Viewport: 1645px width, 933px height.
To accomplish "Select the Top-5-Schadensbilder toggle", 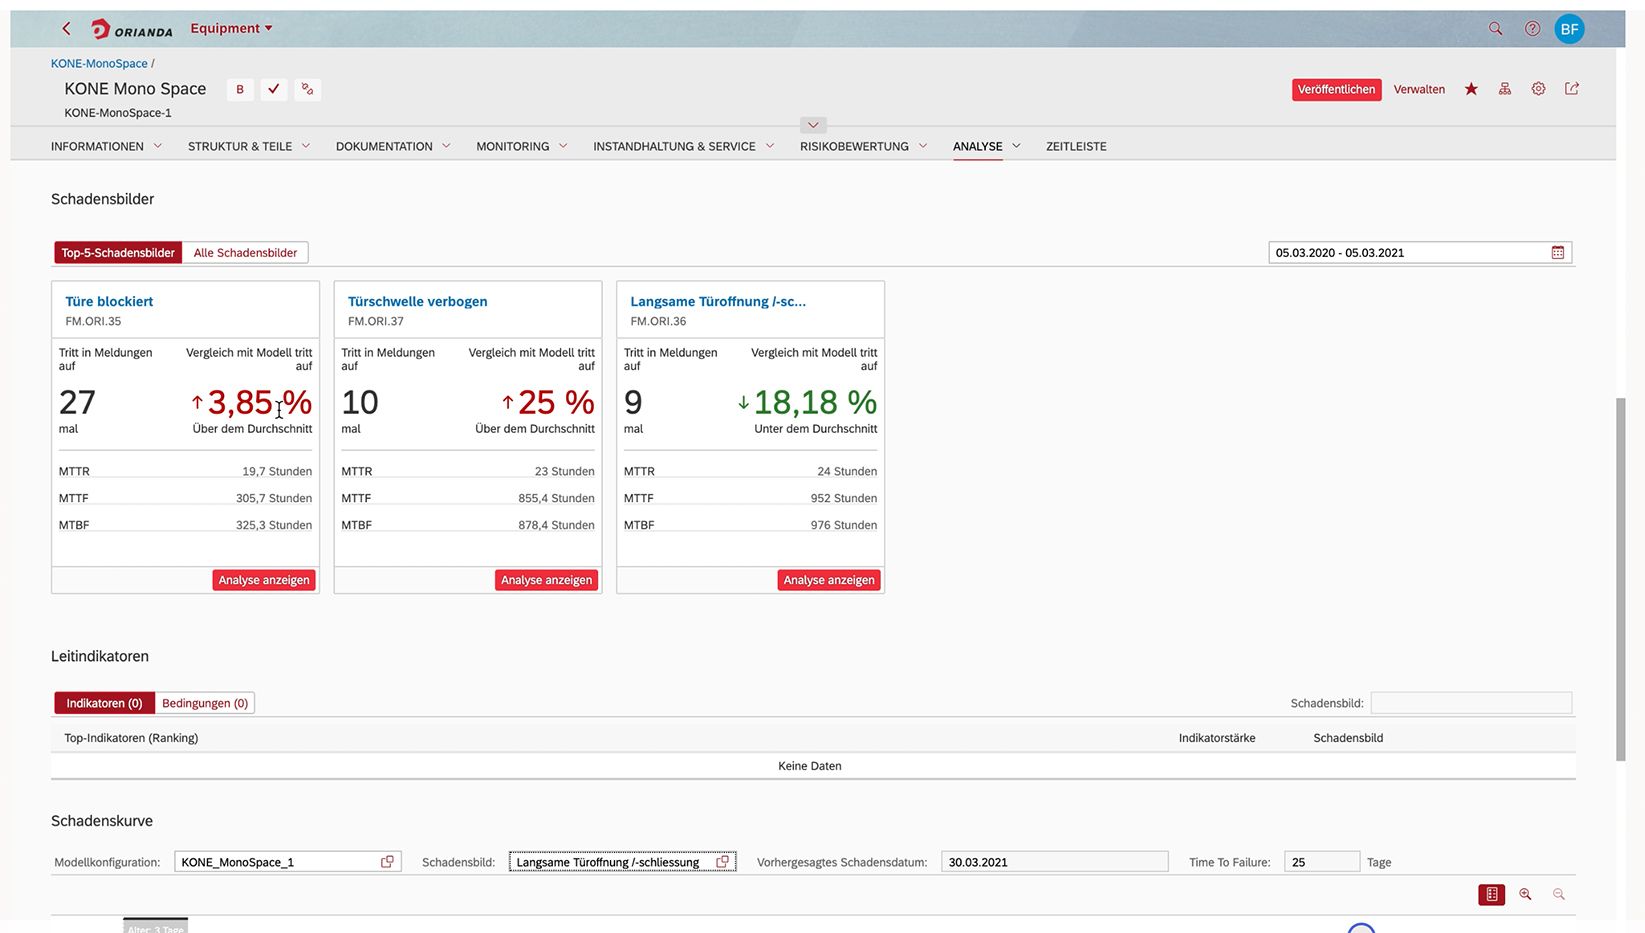I will 118,253.
